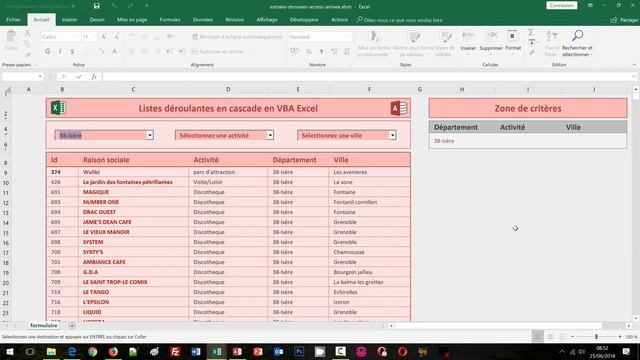
Task: Collapse the ribbon with the chevron
Action: [x=634, y=64]
